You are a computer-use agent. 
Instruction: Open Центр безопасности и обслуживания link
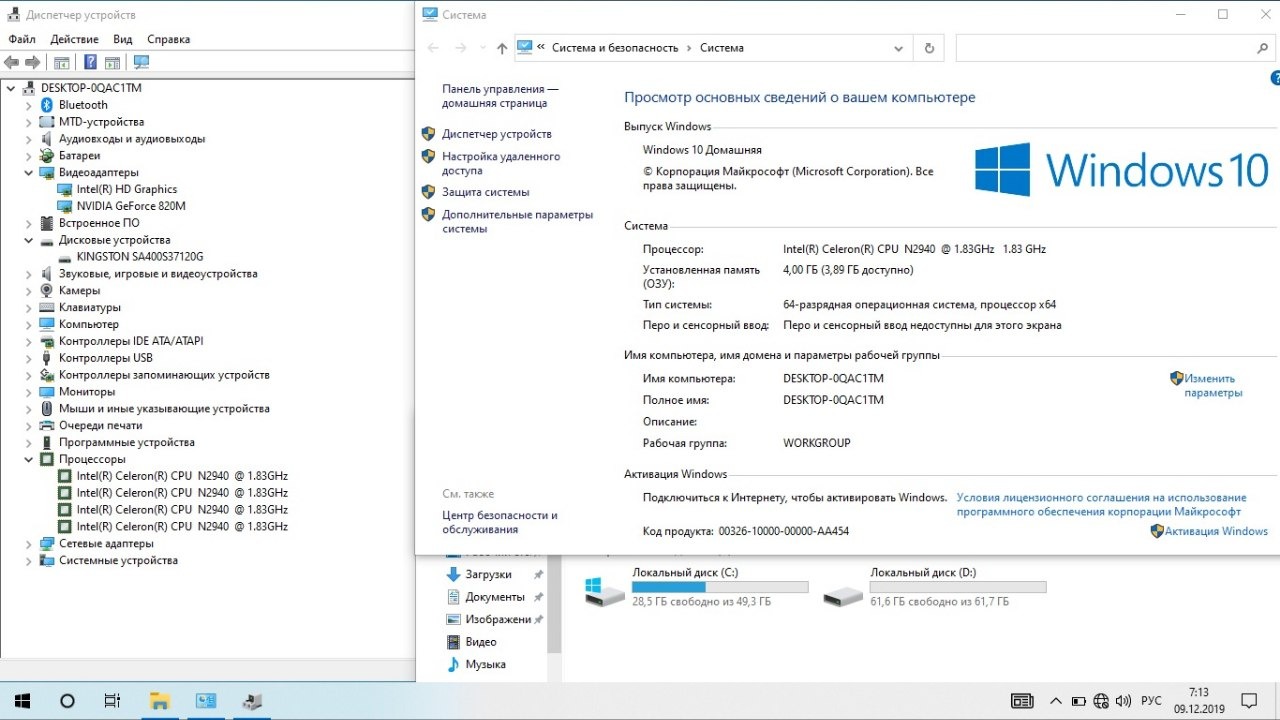(500, 522)
